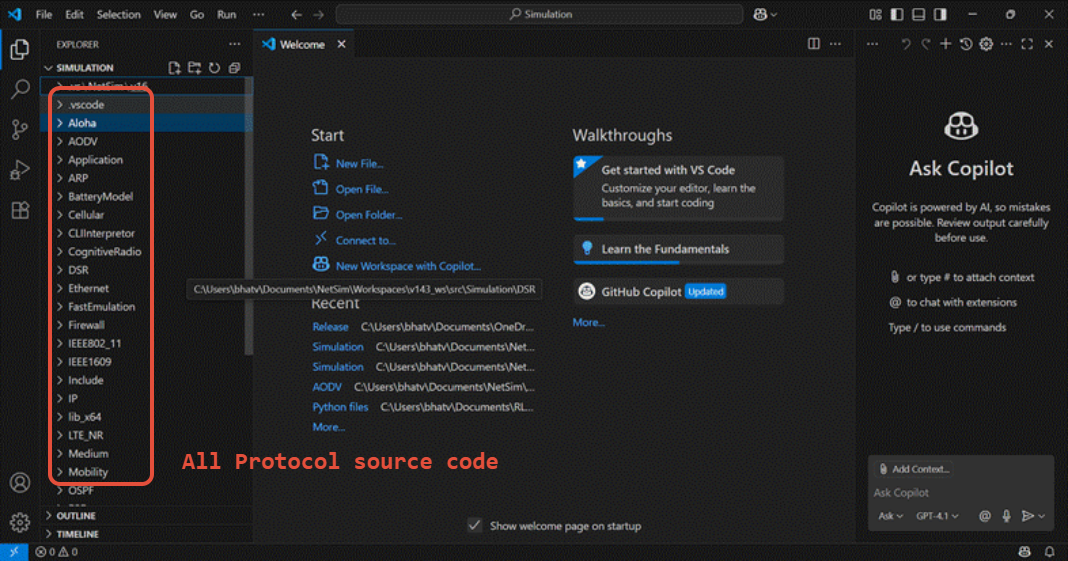Open notifications bell in status bar

tap(1050, 551)
